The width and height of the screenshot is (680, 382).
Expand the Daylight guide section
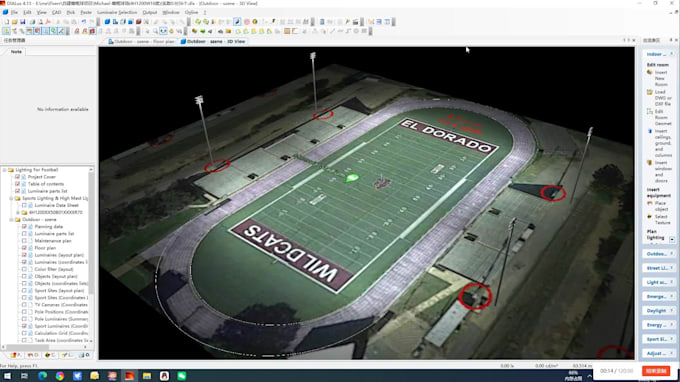[x=672, y=310]
